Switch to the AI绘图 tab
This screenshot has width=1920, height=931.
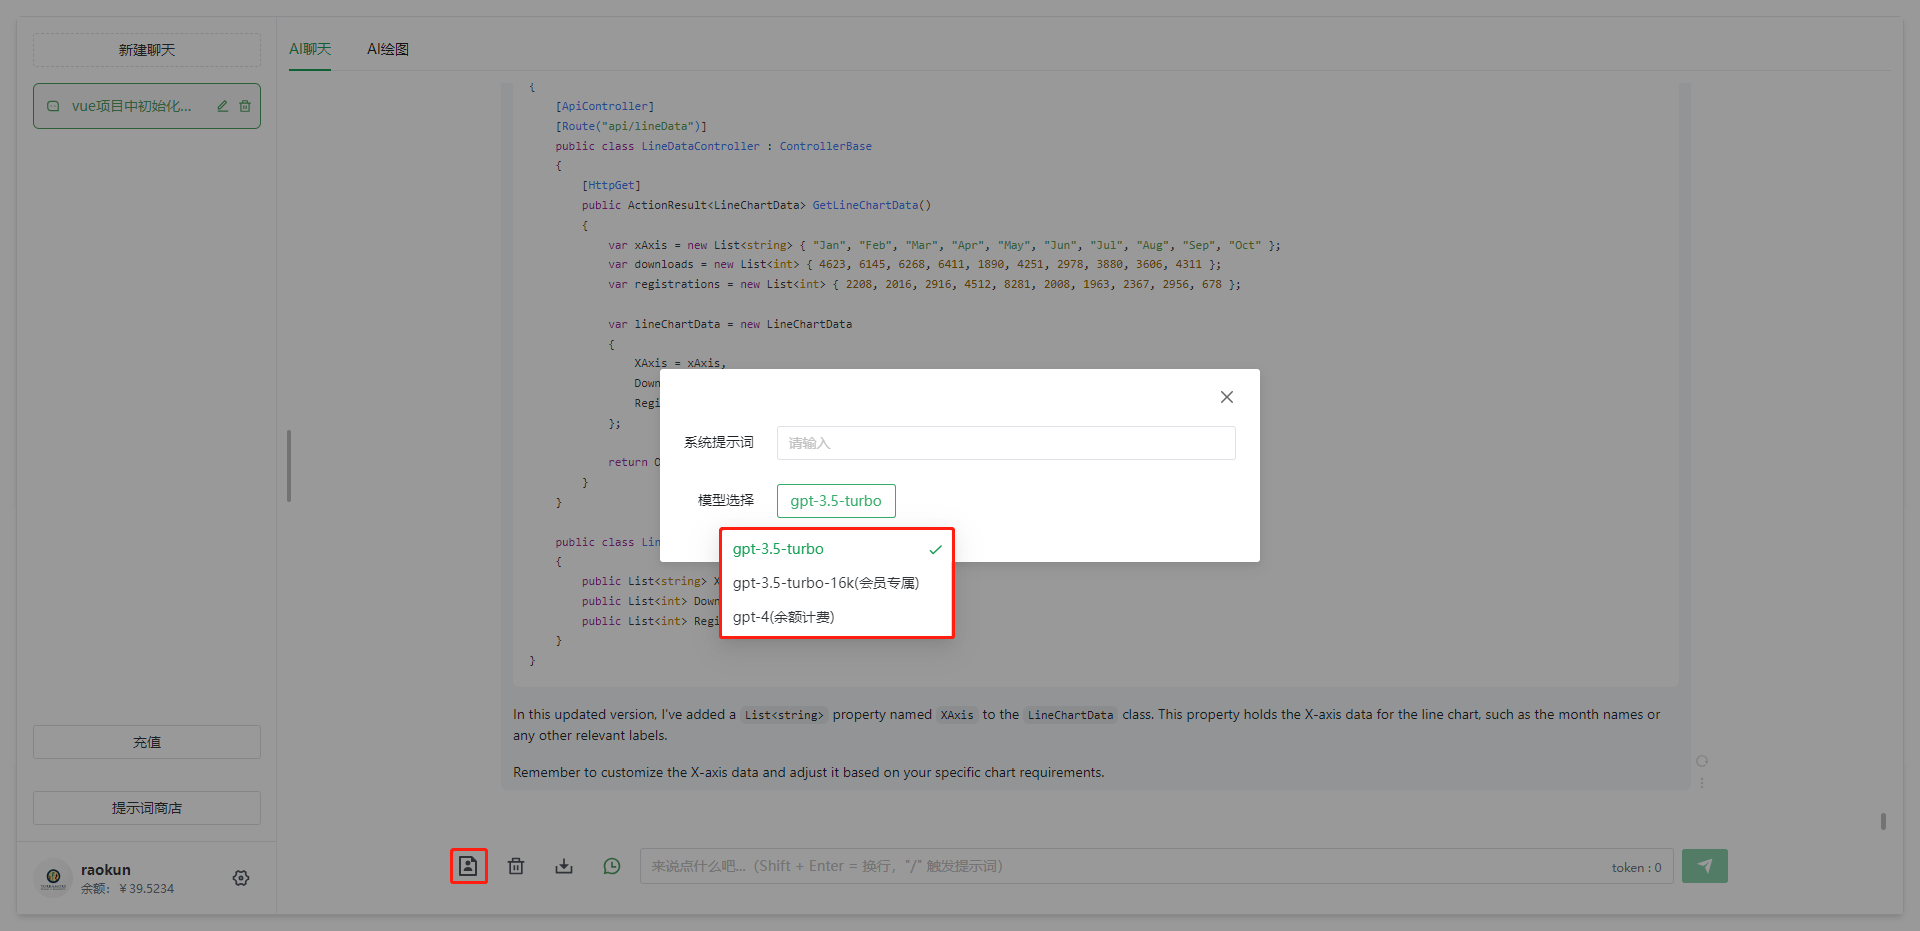pyautogui.click(x=387, y=49)
